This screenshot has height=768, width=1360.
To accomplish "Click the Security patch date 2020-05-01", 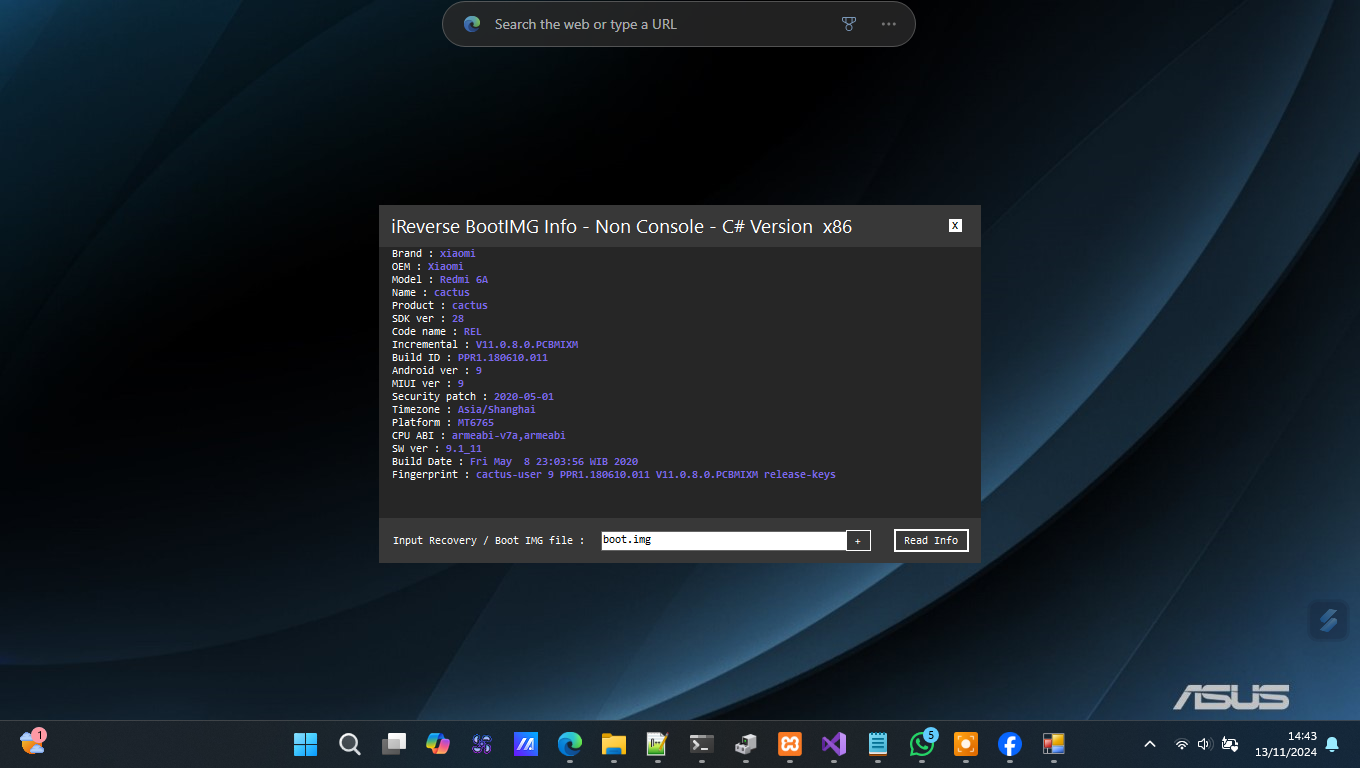I will click(x=524, y=397).
